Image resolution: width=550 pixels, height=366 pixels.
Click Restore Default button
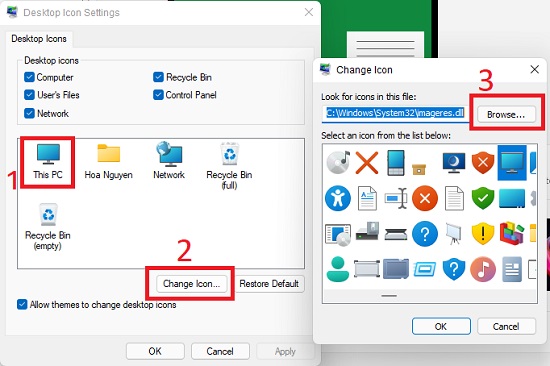point(269,284)
